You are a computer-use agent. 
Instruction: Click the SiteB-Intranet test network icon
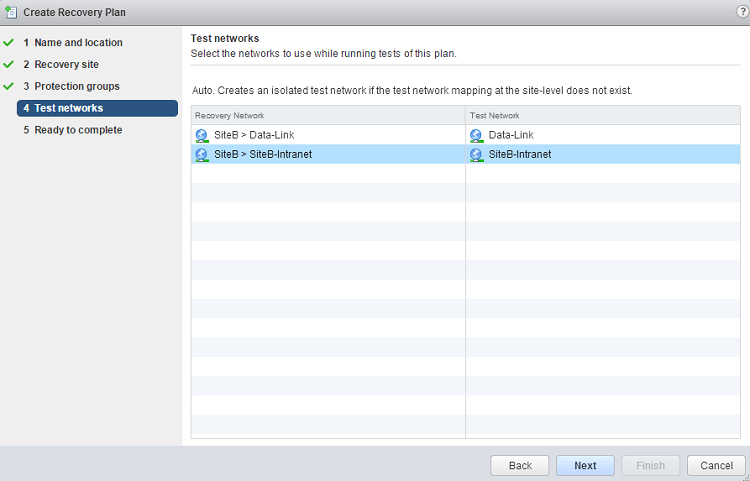point(476,154)
